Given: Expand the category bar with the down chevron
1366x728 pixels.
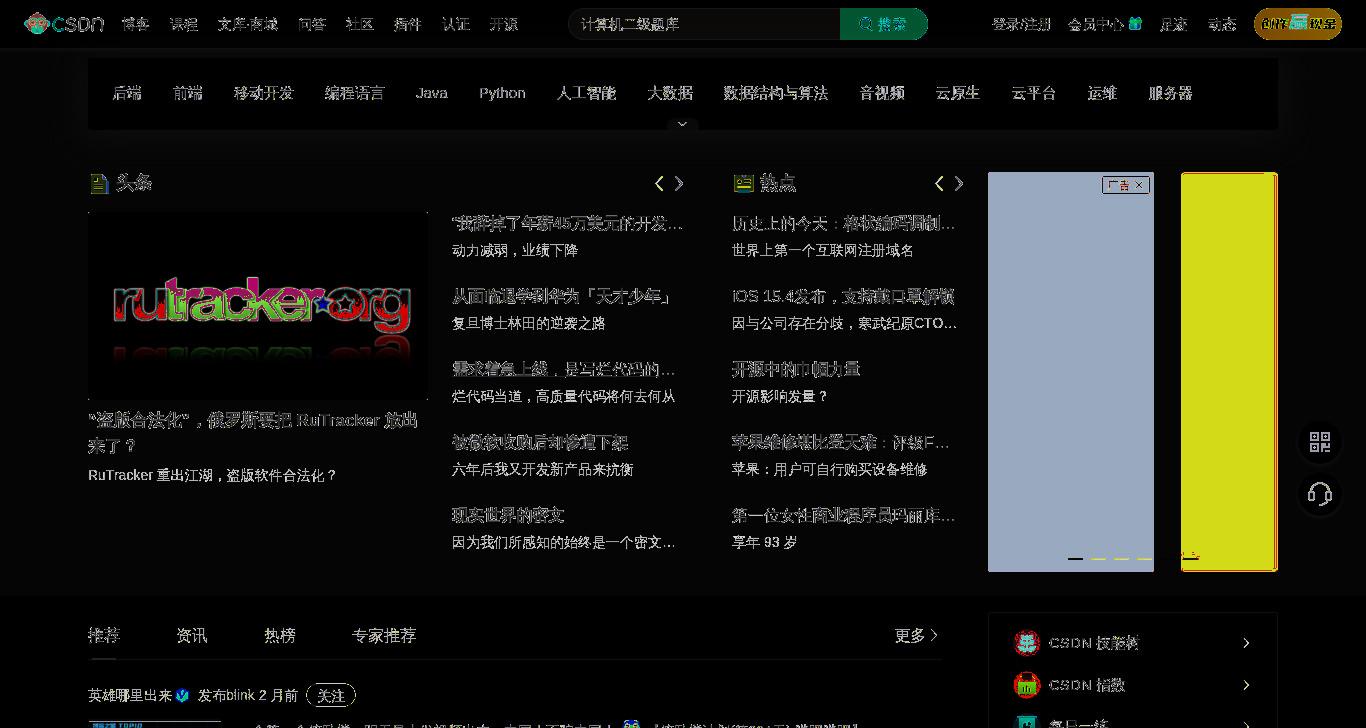Looking at the screenshot, I should [x=683, y=125].
